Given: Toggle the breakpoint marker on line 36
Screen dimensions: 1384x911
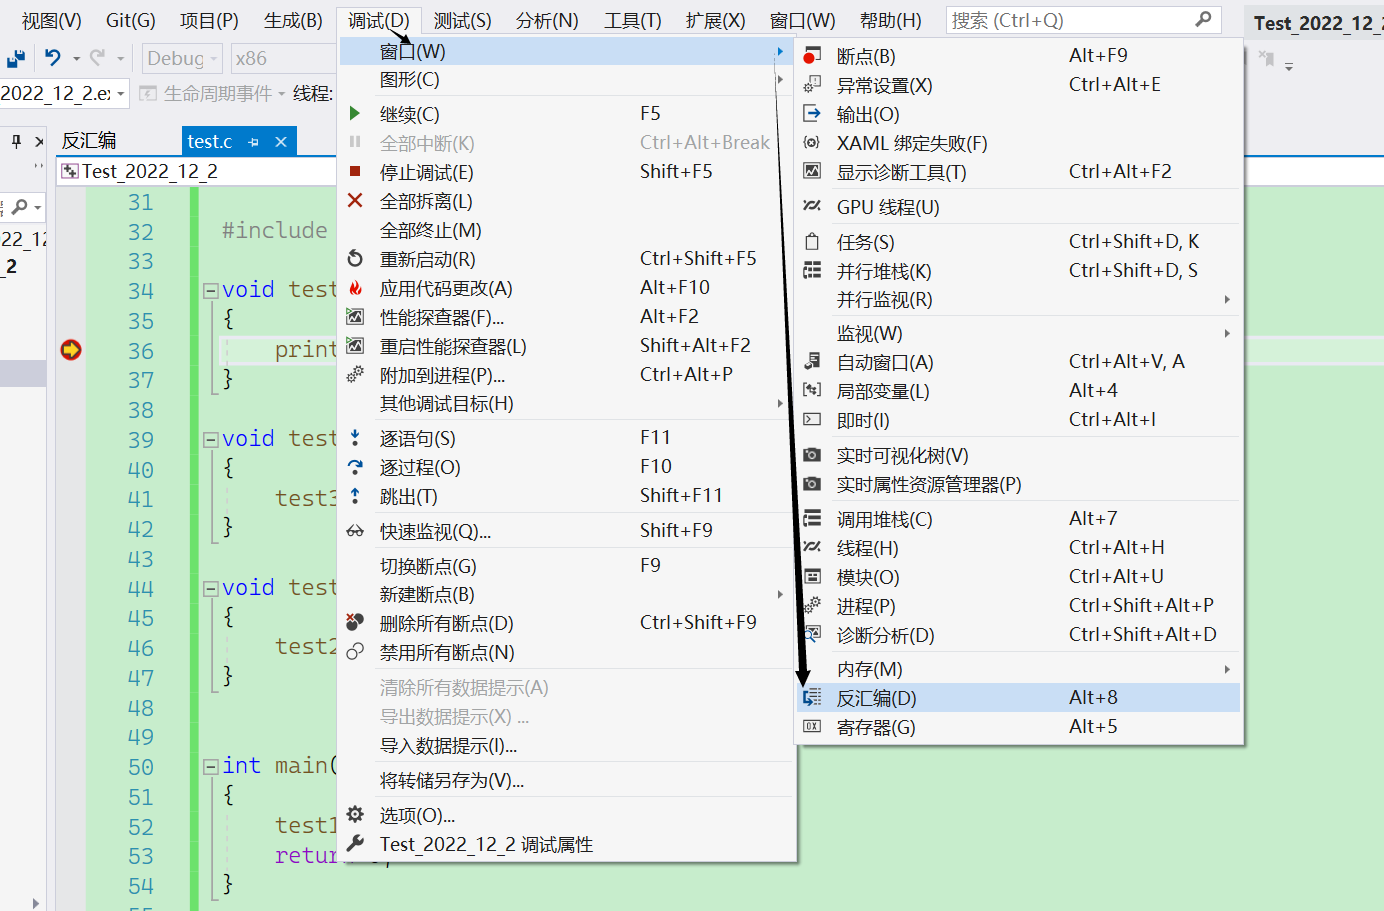Looking at the screenshot, I should click(71, 350).
